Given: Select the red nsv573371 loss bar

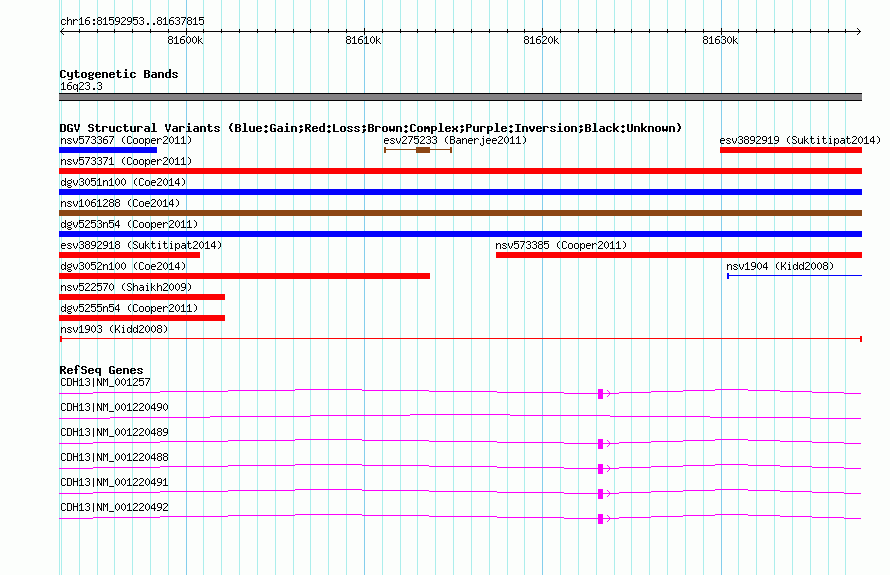Looking at the screenshot, I should [x=460, y=171].
